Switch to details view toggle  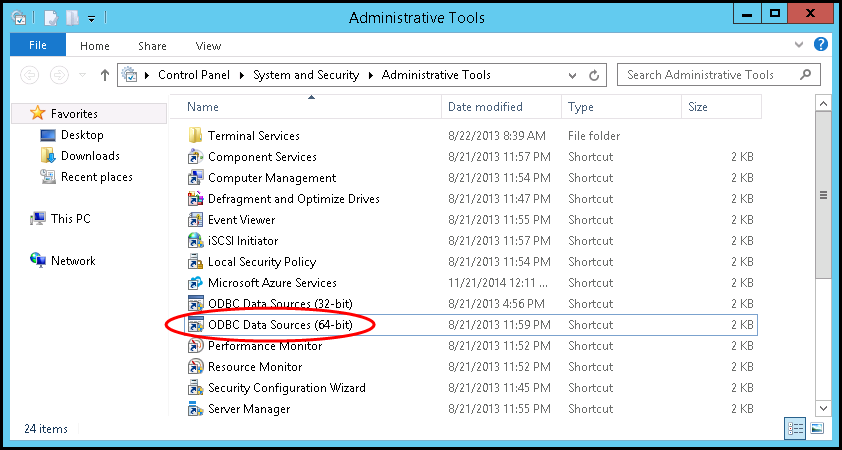tap(795, 429)
